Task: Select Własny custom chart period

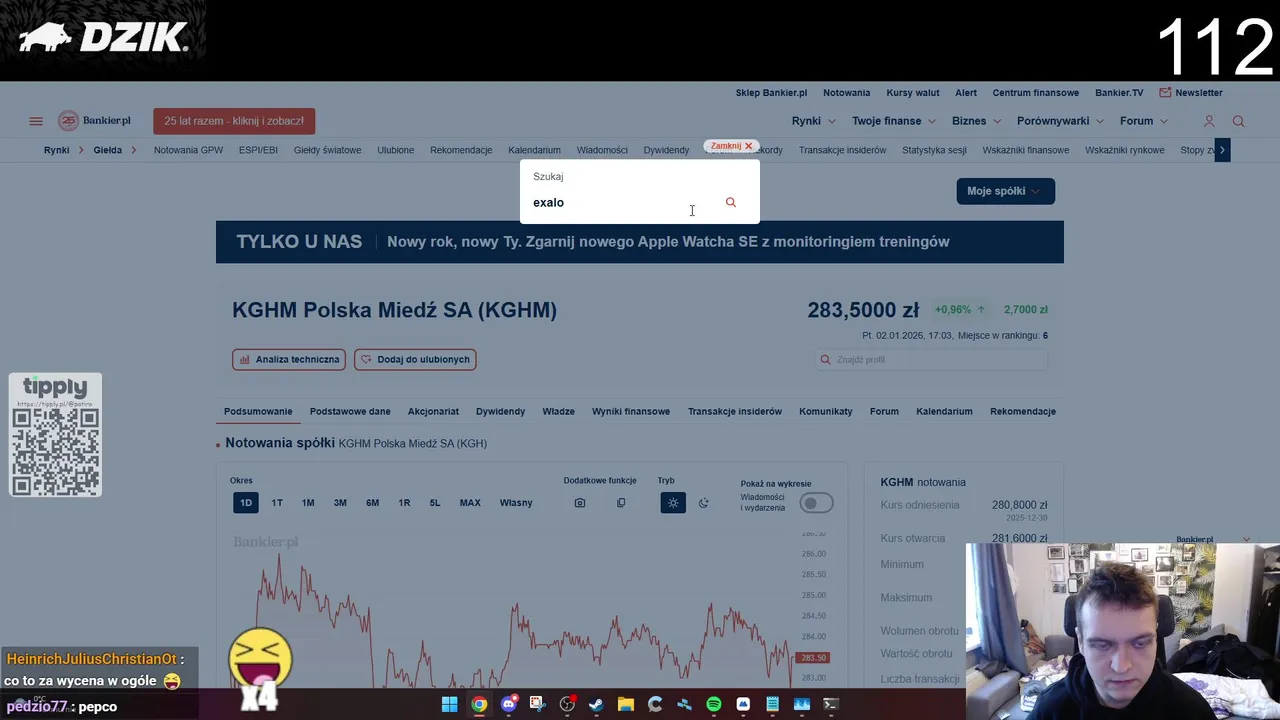Action: click(516, 503)
